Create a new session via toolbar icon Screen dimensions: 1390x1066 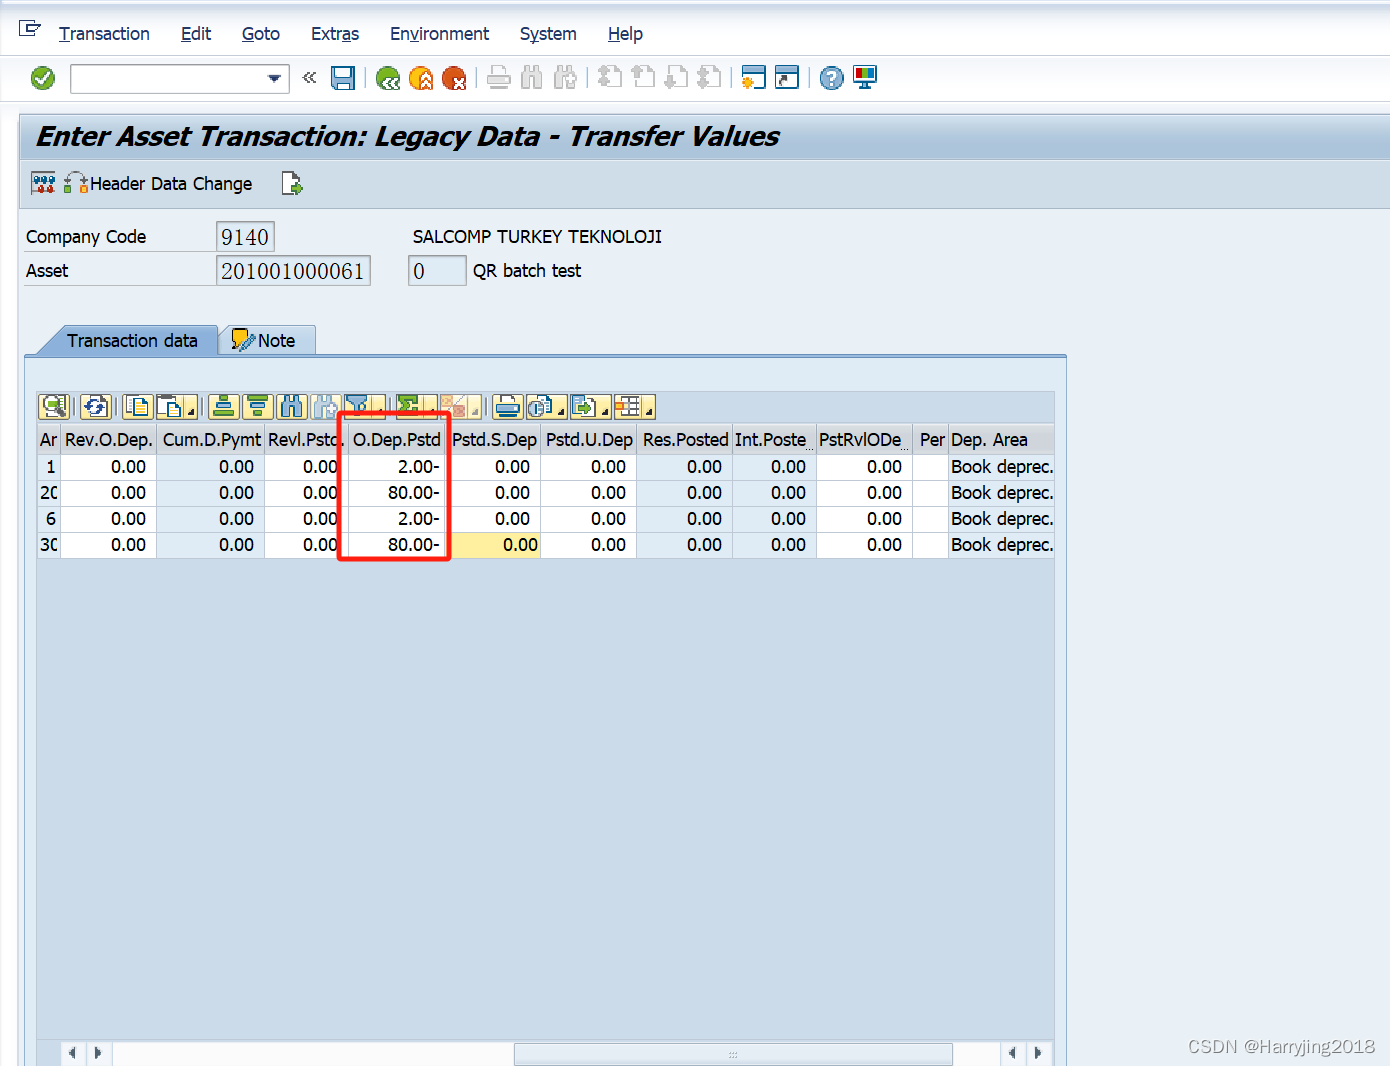(x=754, y=78)
